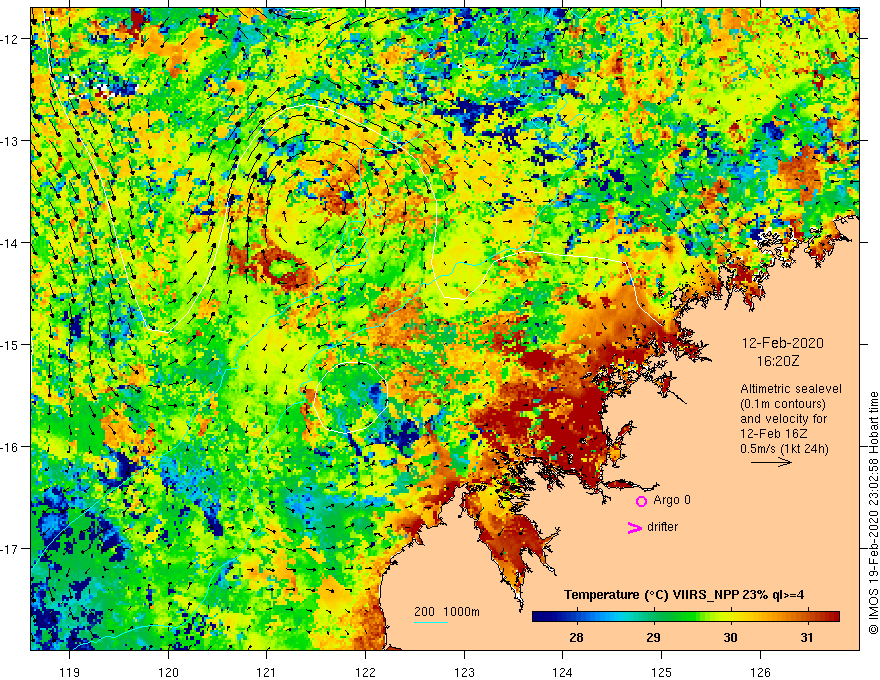Click the color bar value '28'
880x680 pixels.
point(576,637)
